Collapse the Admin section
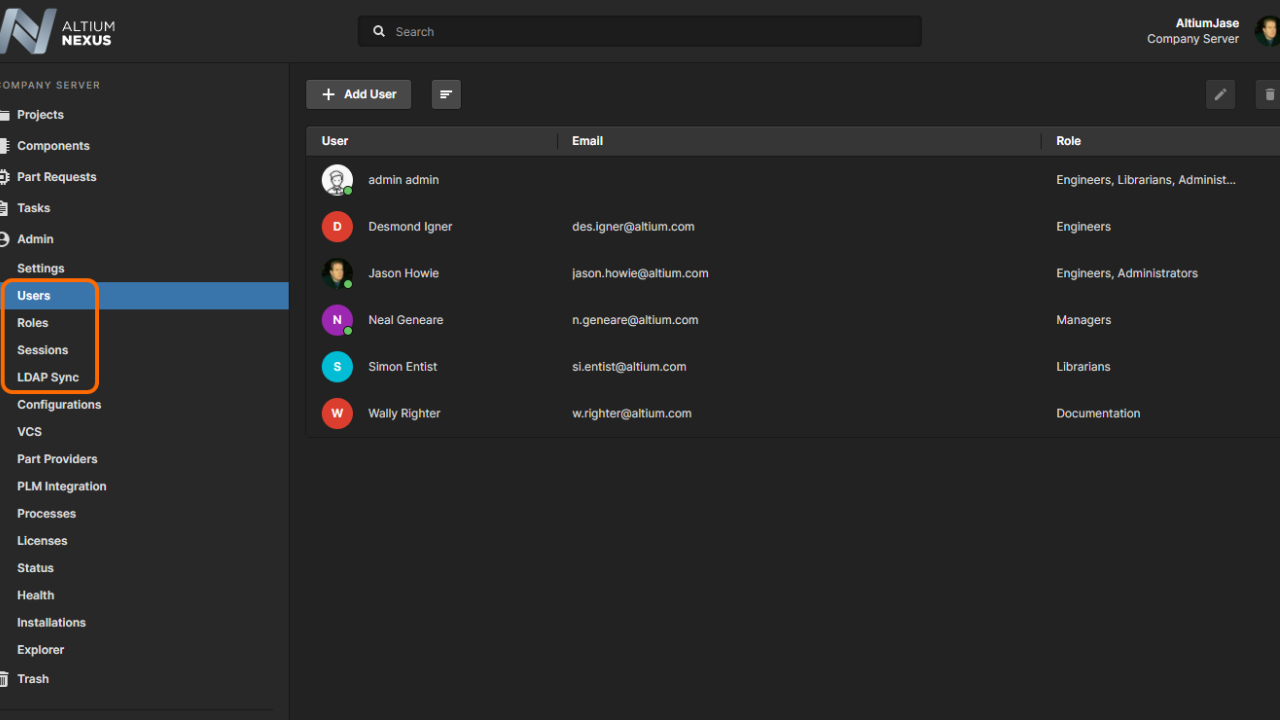 tap(35, 239)
